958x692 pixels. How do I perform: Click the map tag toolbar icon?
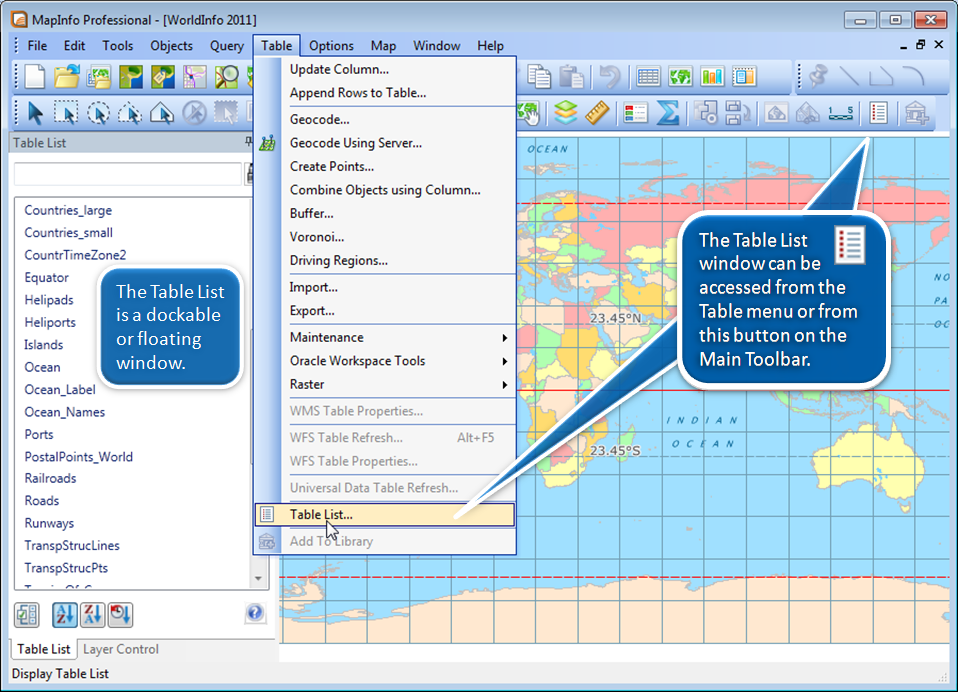[163, 77]
